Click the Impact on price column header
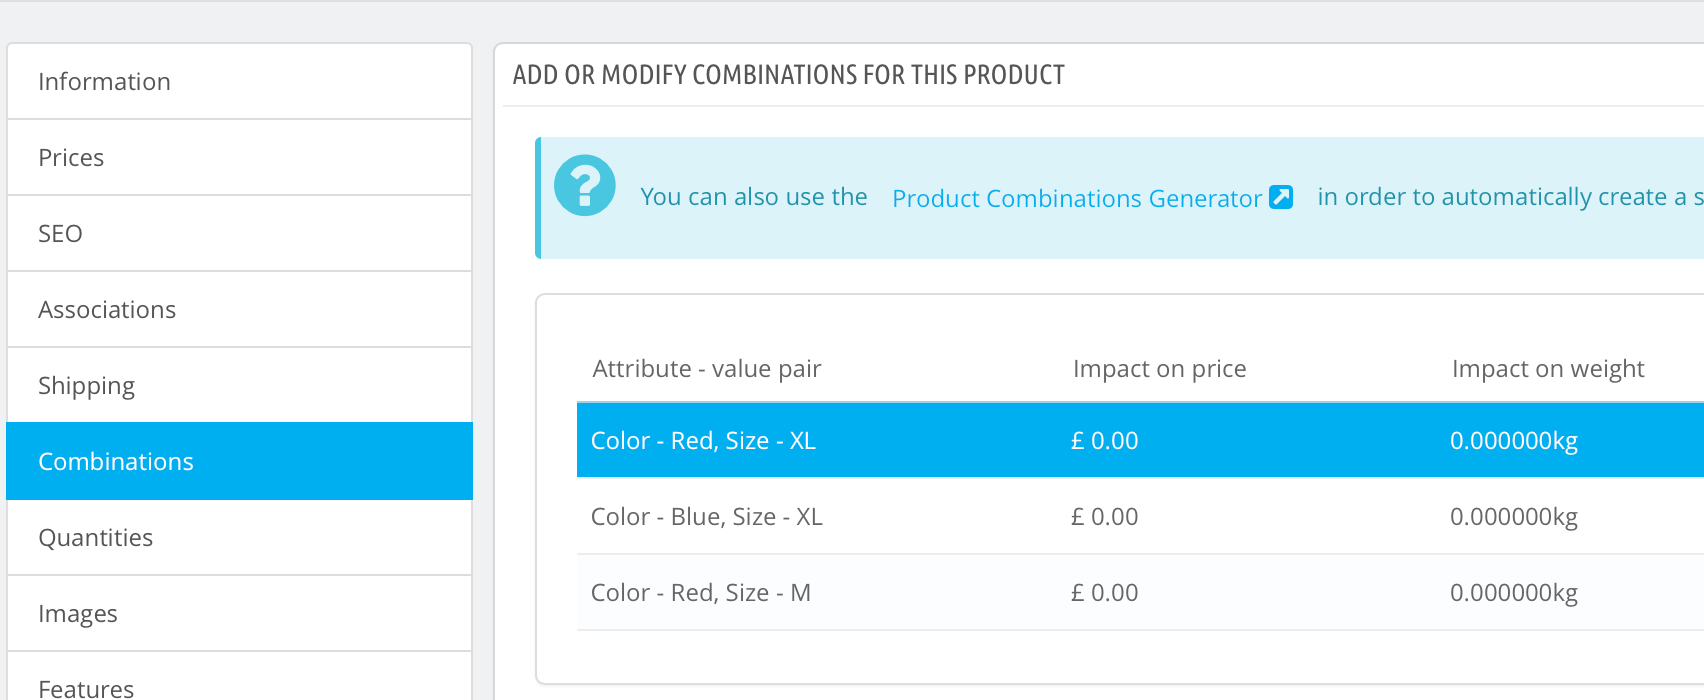 tap(1159, 369)
